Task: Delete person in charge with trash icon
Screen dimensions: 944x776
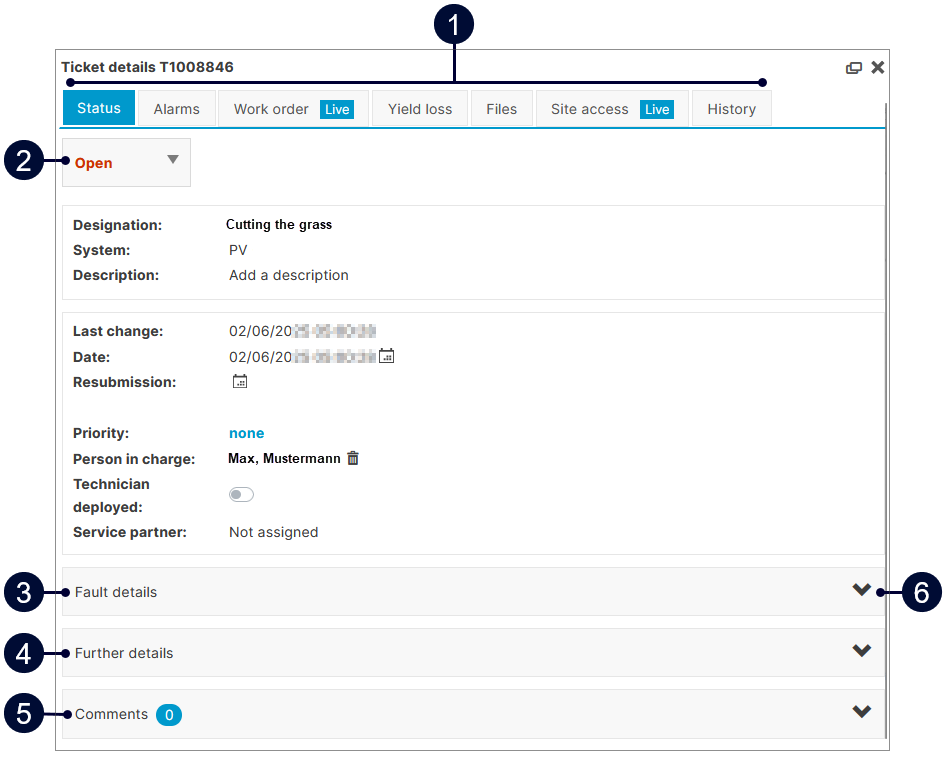Action: coord(353,459)
